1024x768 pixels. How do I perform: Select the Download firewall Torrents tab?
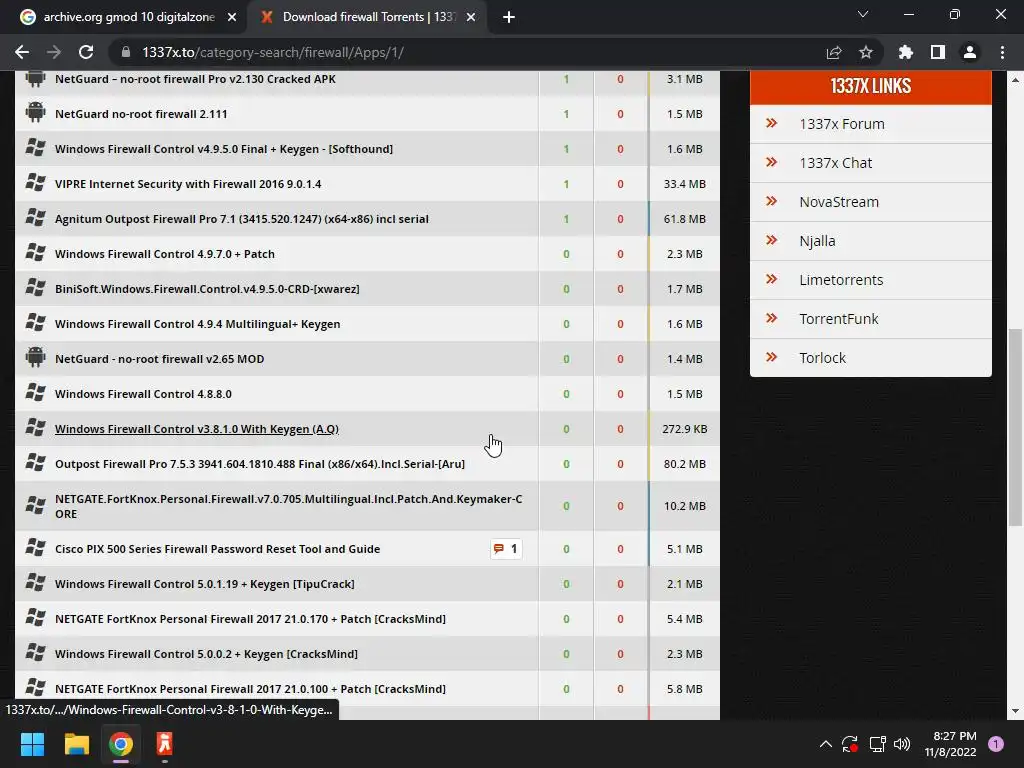pos(369,17)
